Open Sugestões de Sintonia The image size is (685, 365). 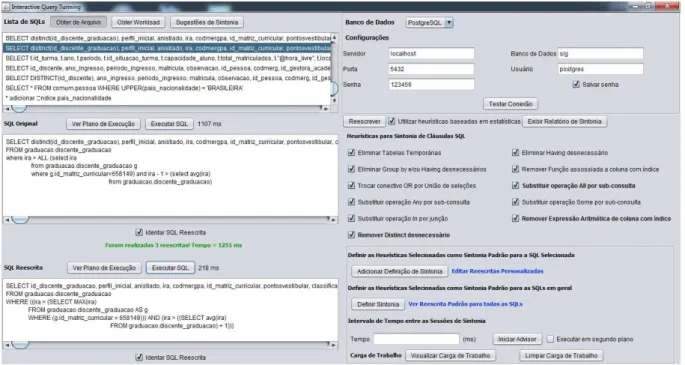(207, 22)
